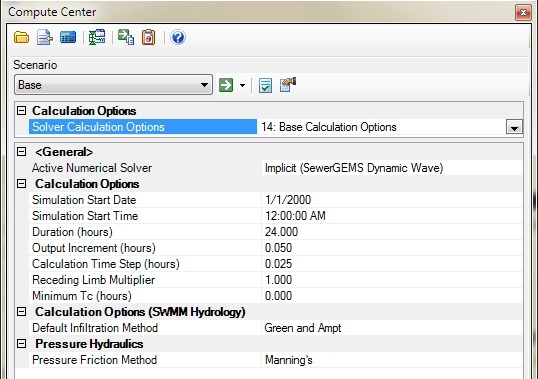The height and width of the screenshot is (379, 538).
Task: Click the notes with hammer icon
Action: point(288,85)
